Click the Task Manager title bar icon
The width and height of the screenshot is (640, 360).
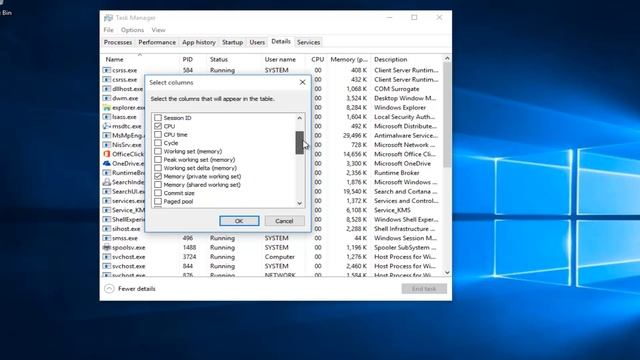coord(108,18)
